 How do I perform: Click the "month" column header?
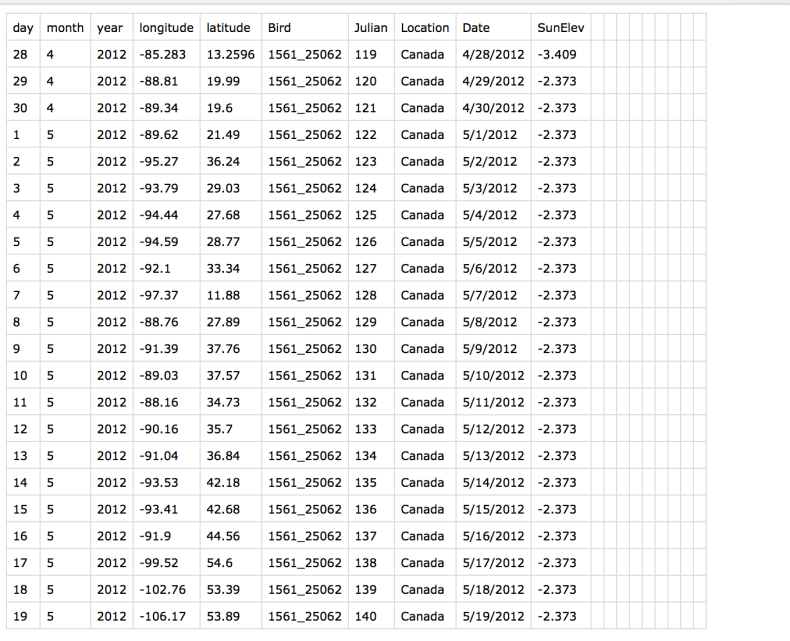click(65, 27)
